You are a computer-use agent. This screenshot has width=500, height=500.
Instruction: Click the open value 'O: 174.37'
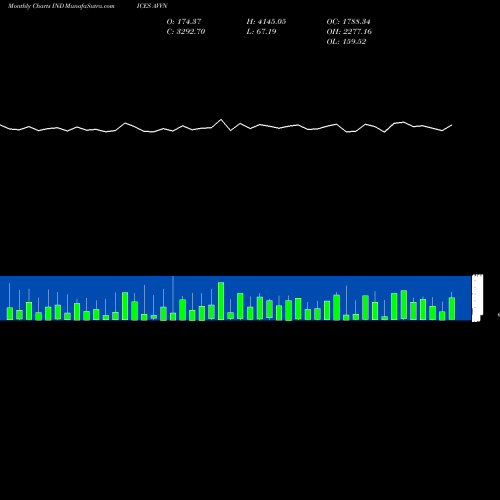[184, 22]
